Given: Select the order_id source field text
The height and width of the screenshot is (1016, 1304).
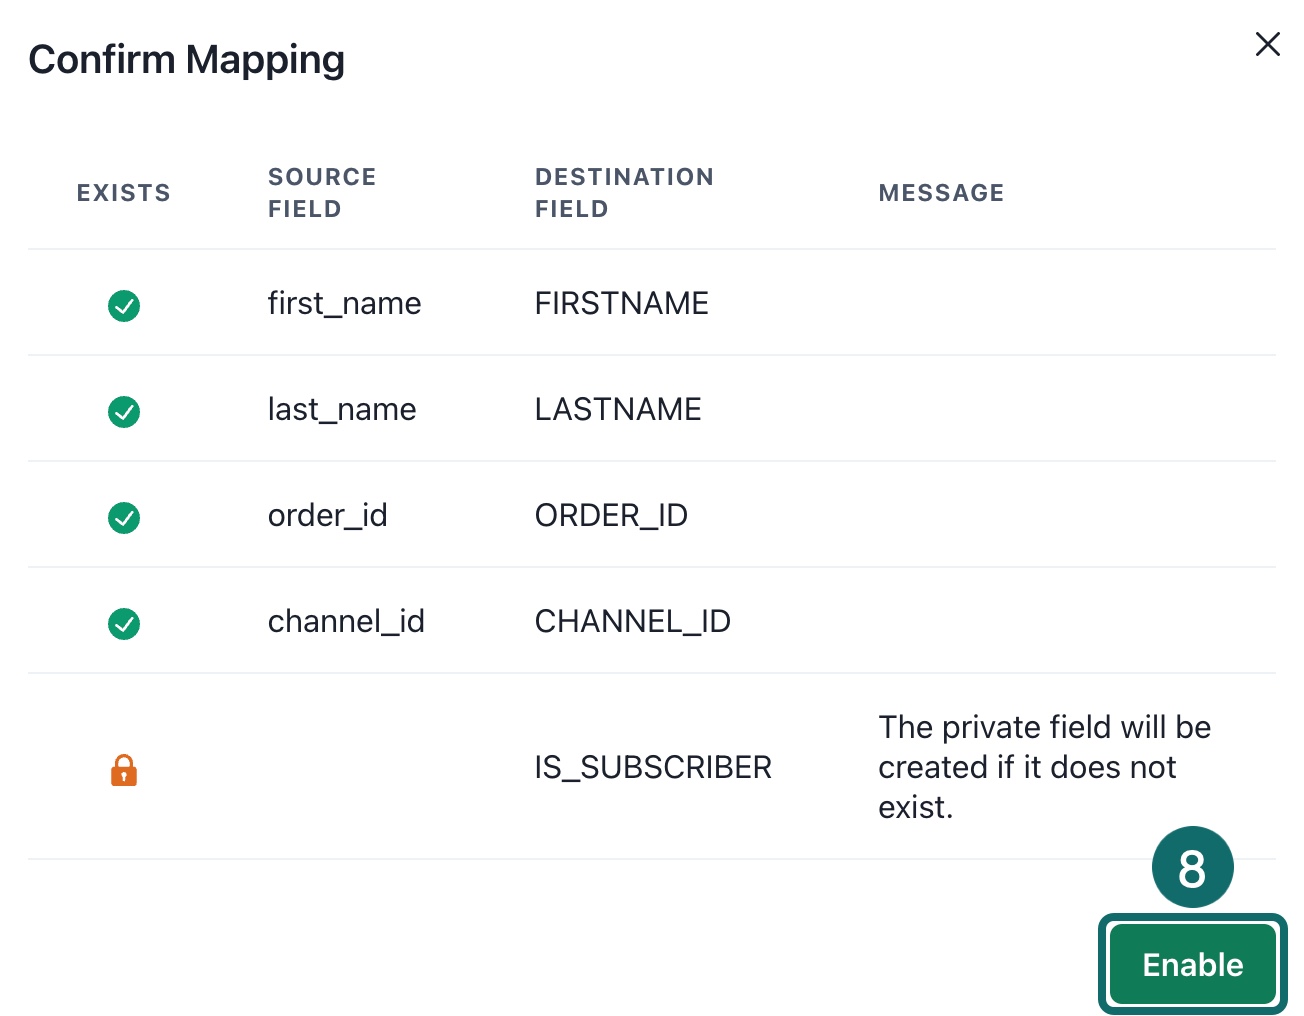Looking at the screenshot, I should (327, 515).
